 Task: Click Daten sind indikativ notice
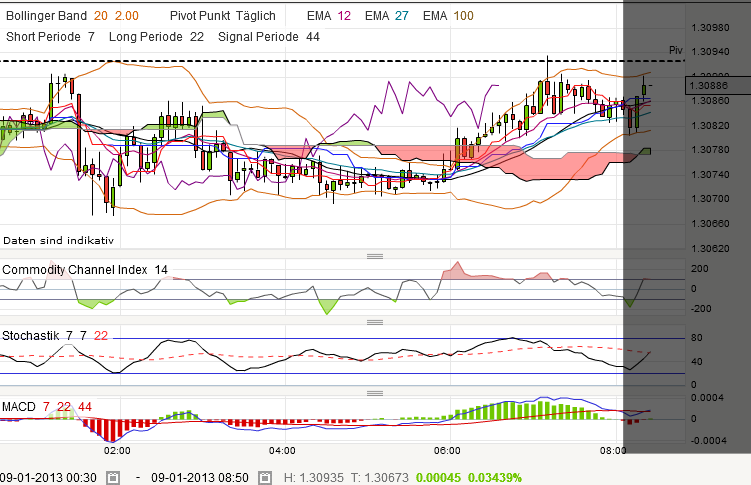tap(58, 240)
